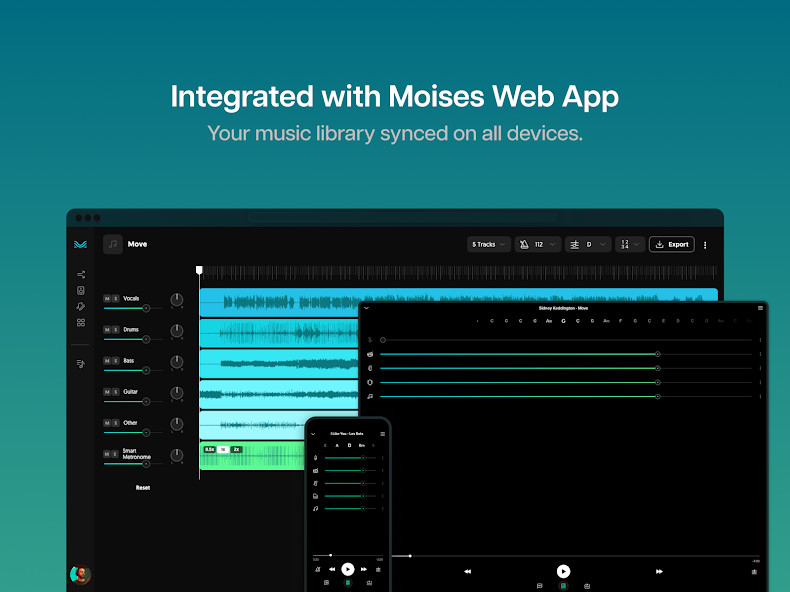Select 2x metronome speed
The width and height of the screenshot is (790, 592).
[236, 449]
